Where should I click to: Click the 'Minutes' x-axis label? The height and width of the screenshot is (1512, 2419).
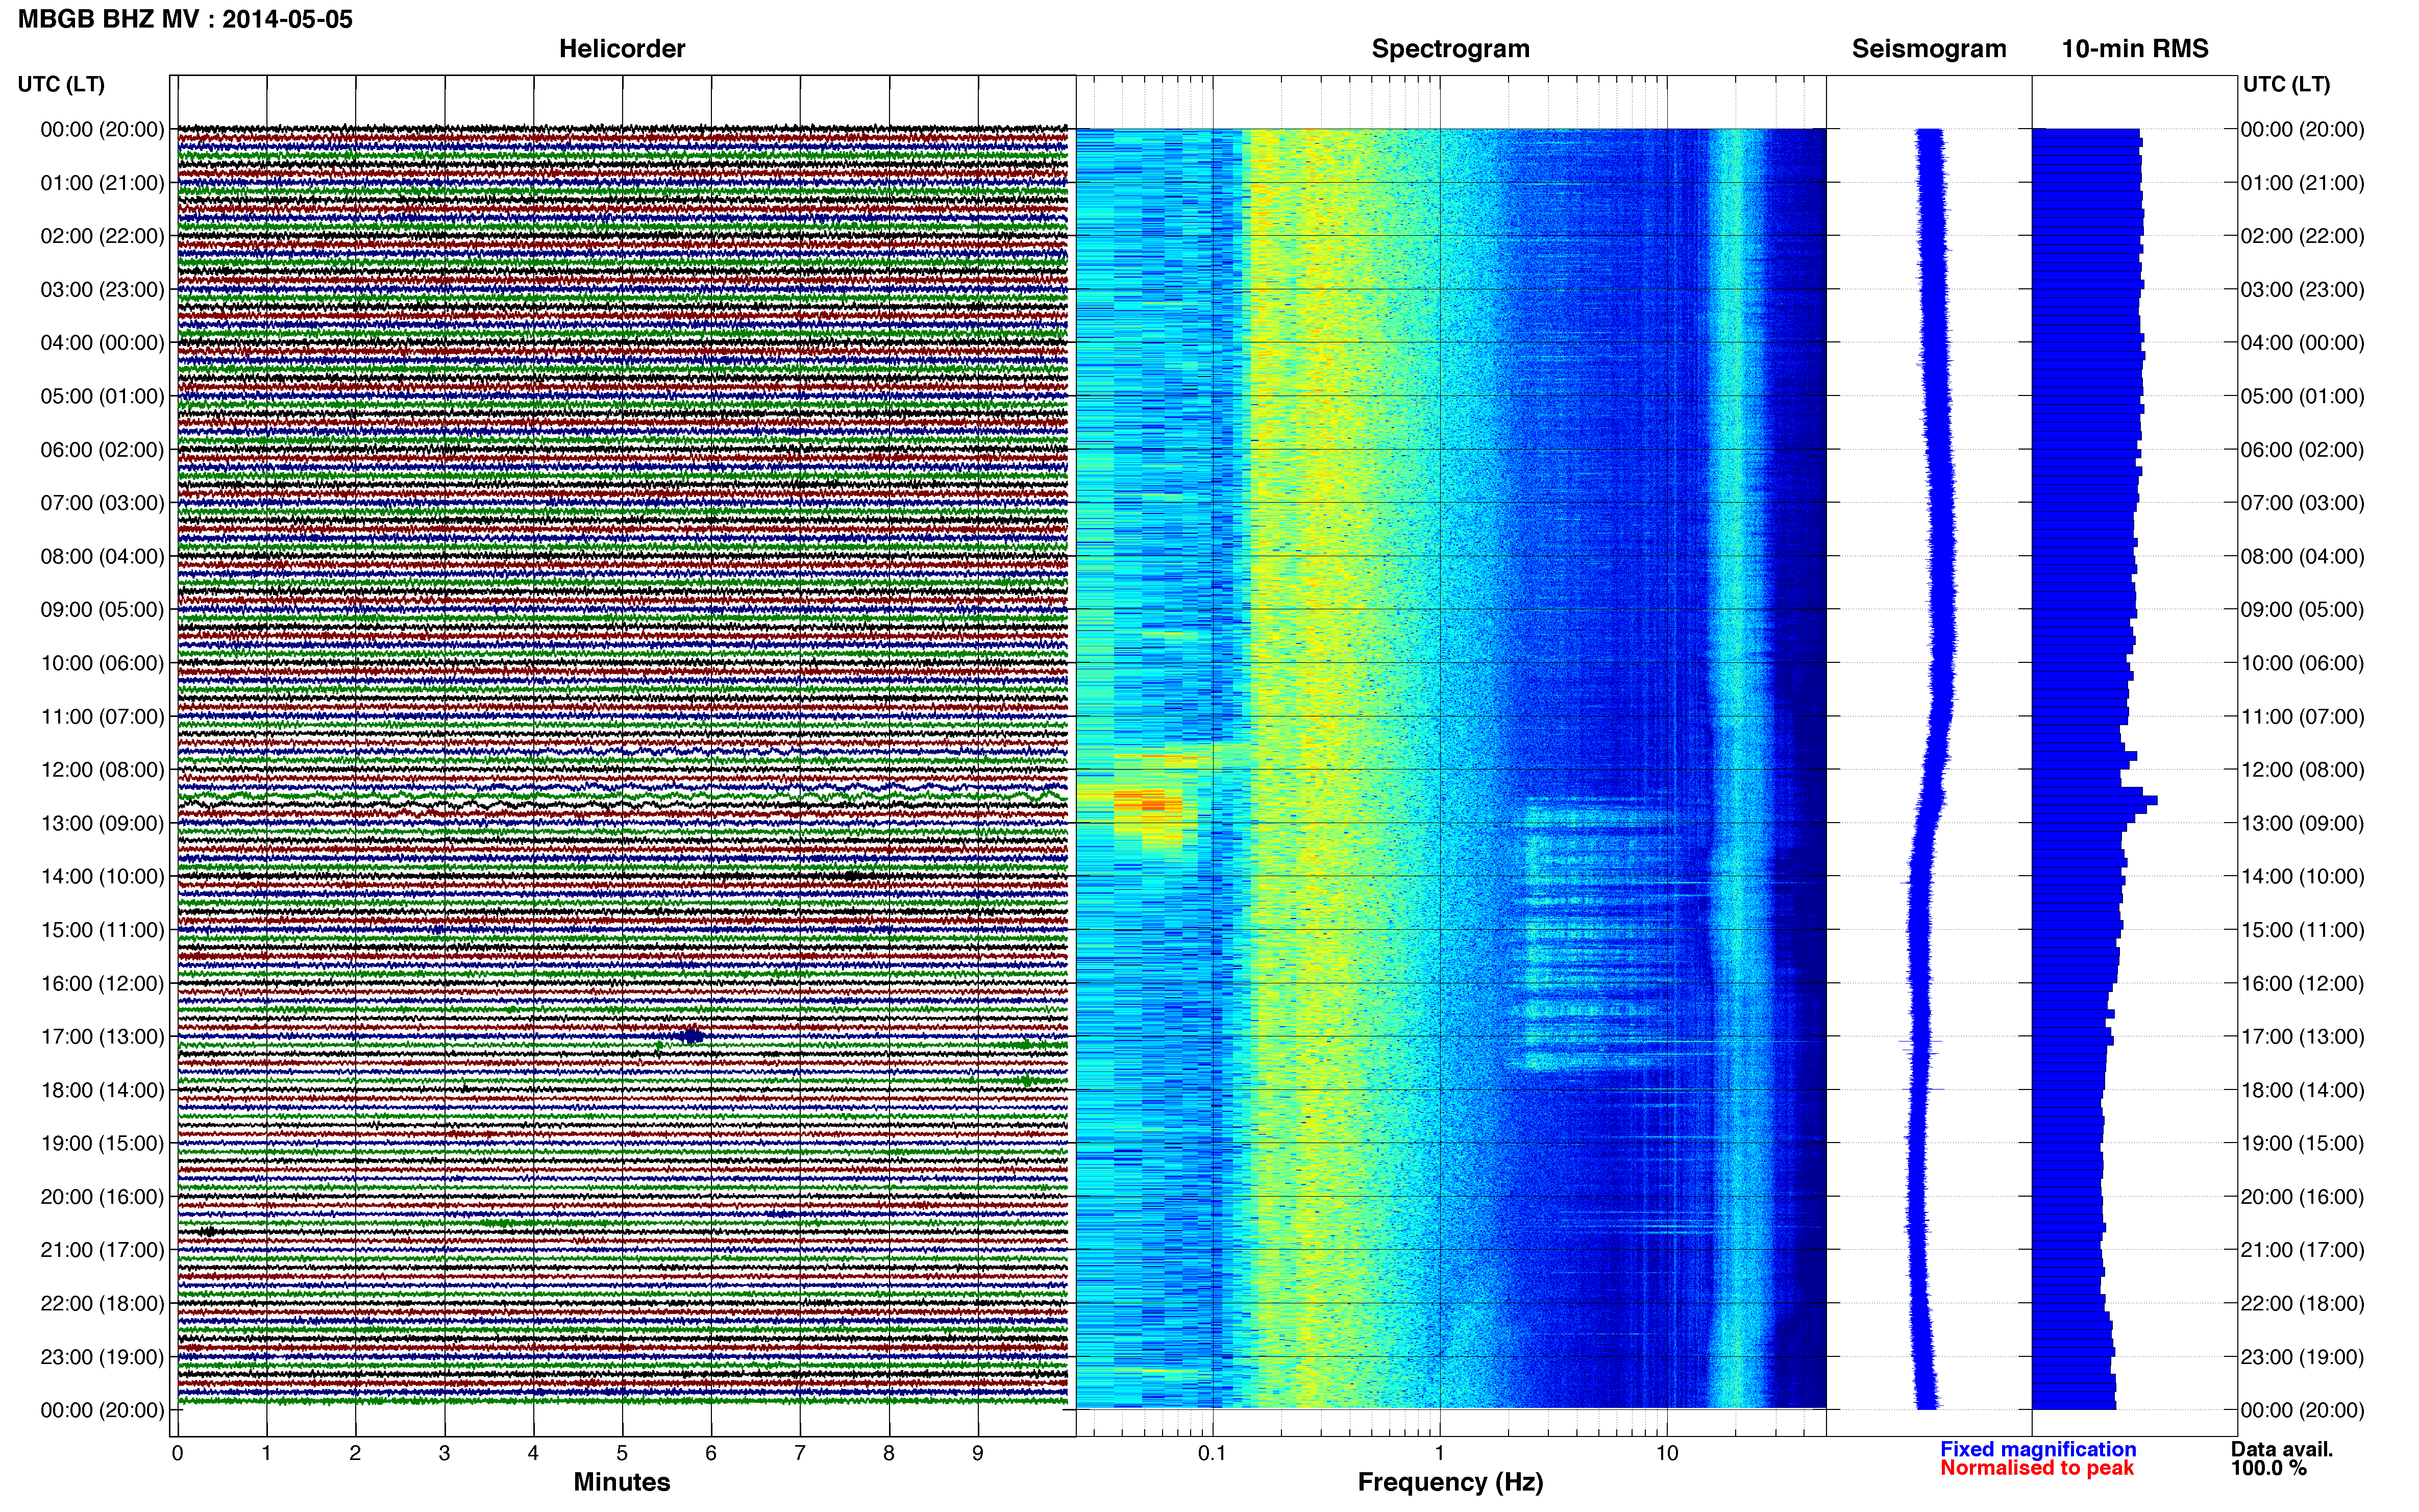pos(622,1482)
